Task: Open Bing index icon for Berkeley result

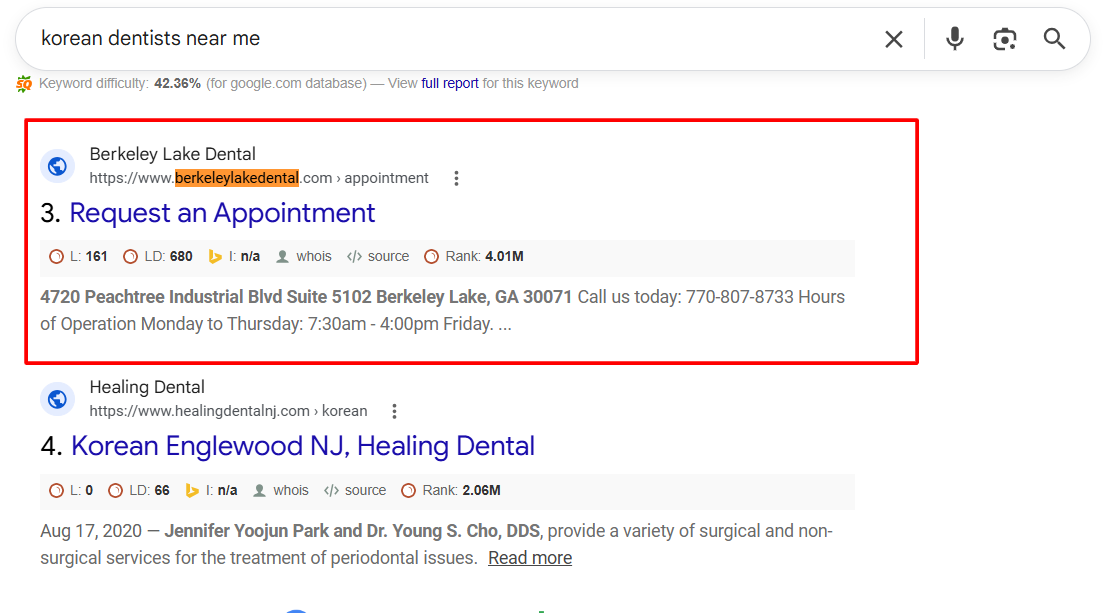Action: (215, 257)
